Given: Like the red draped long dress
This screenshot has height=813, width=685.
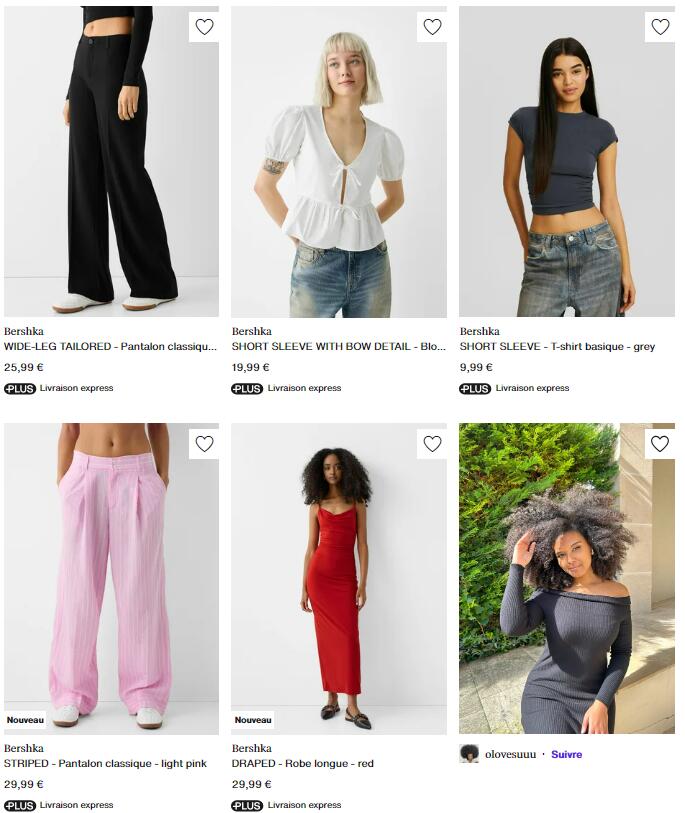Looking at the screenshot, I should tap(432, 444).
